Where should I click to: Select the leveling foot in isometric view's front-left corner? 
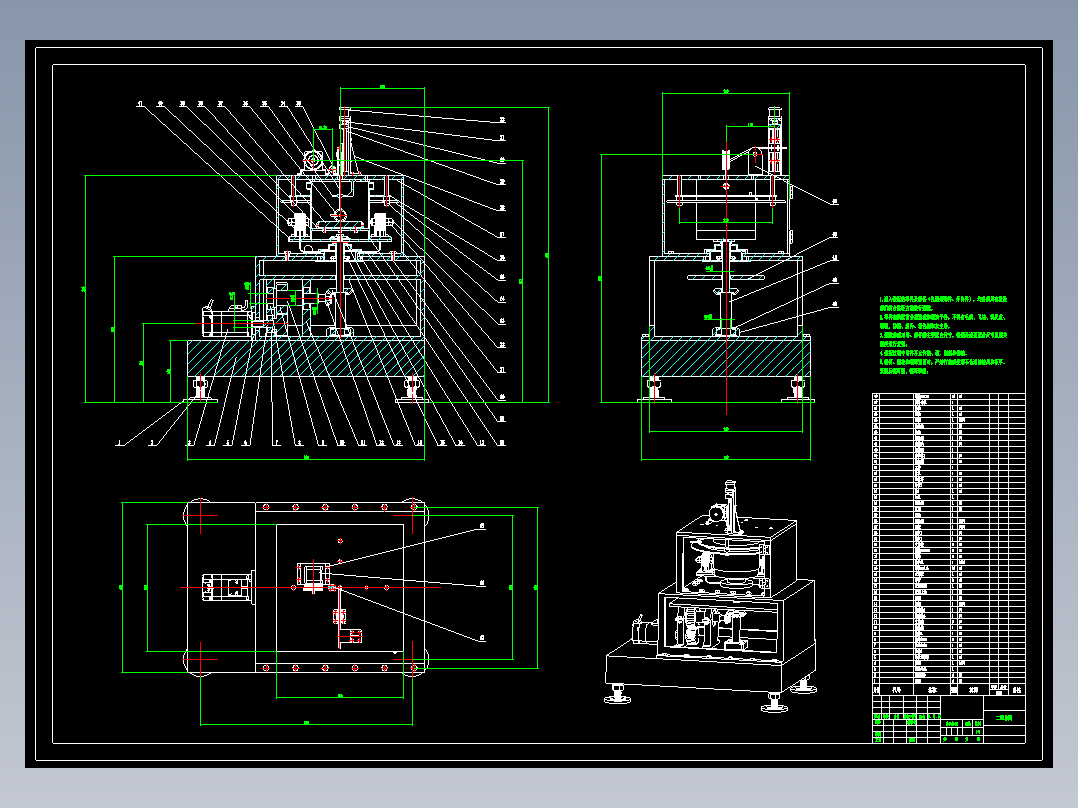tap(617, 693)
